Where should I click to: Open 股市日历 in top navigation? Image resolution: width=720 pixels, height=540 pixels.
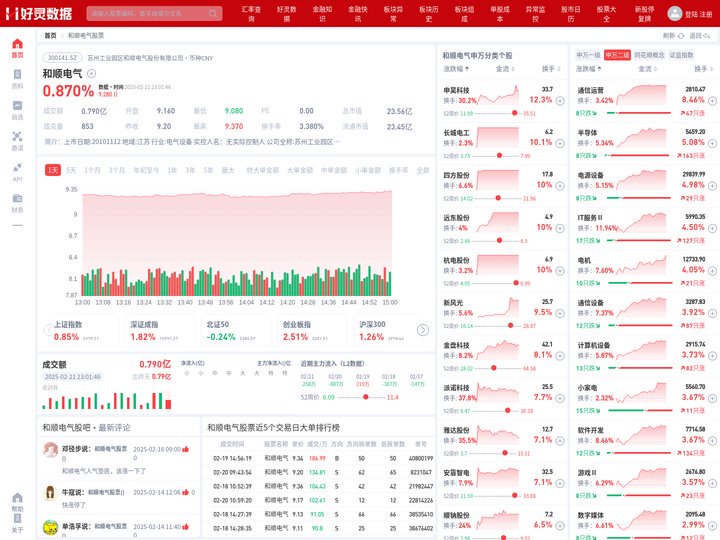click(571, 14)
